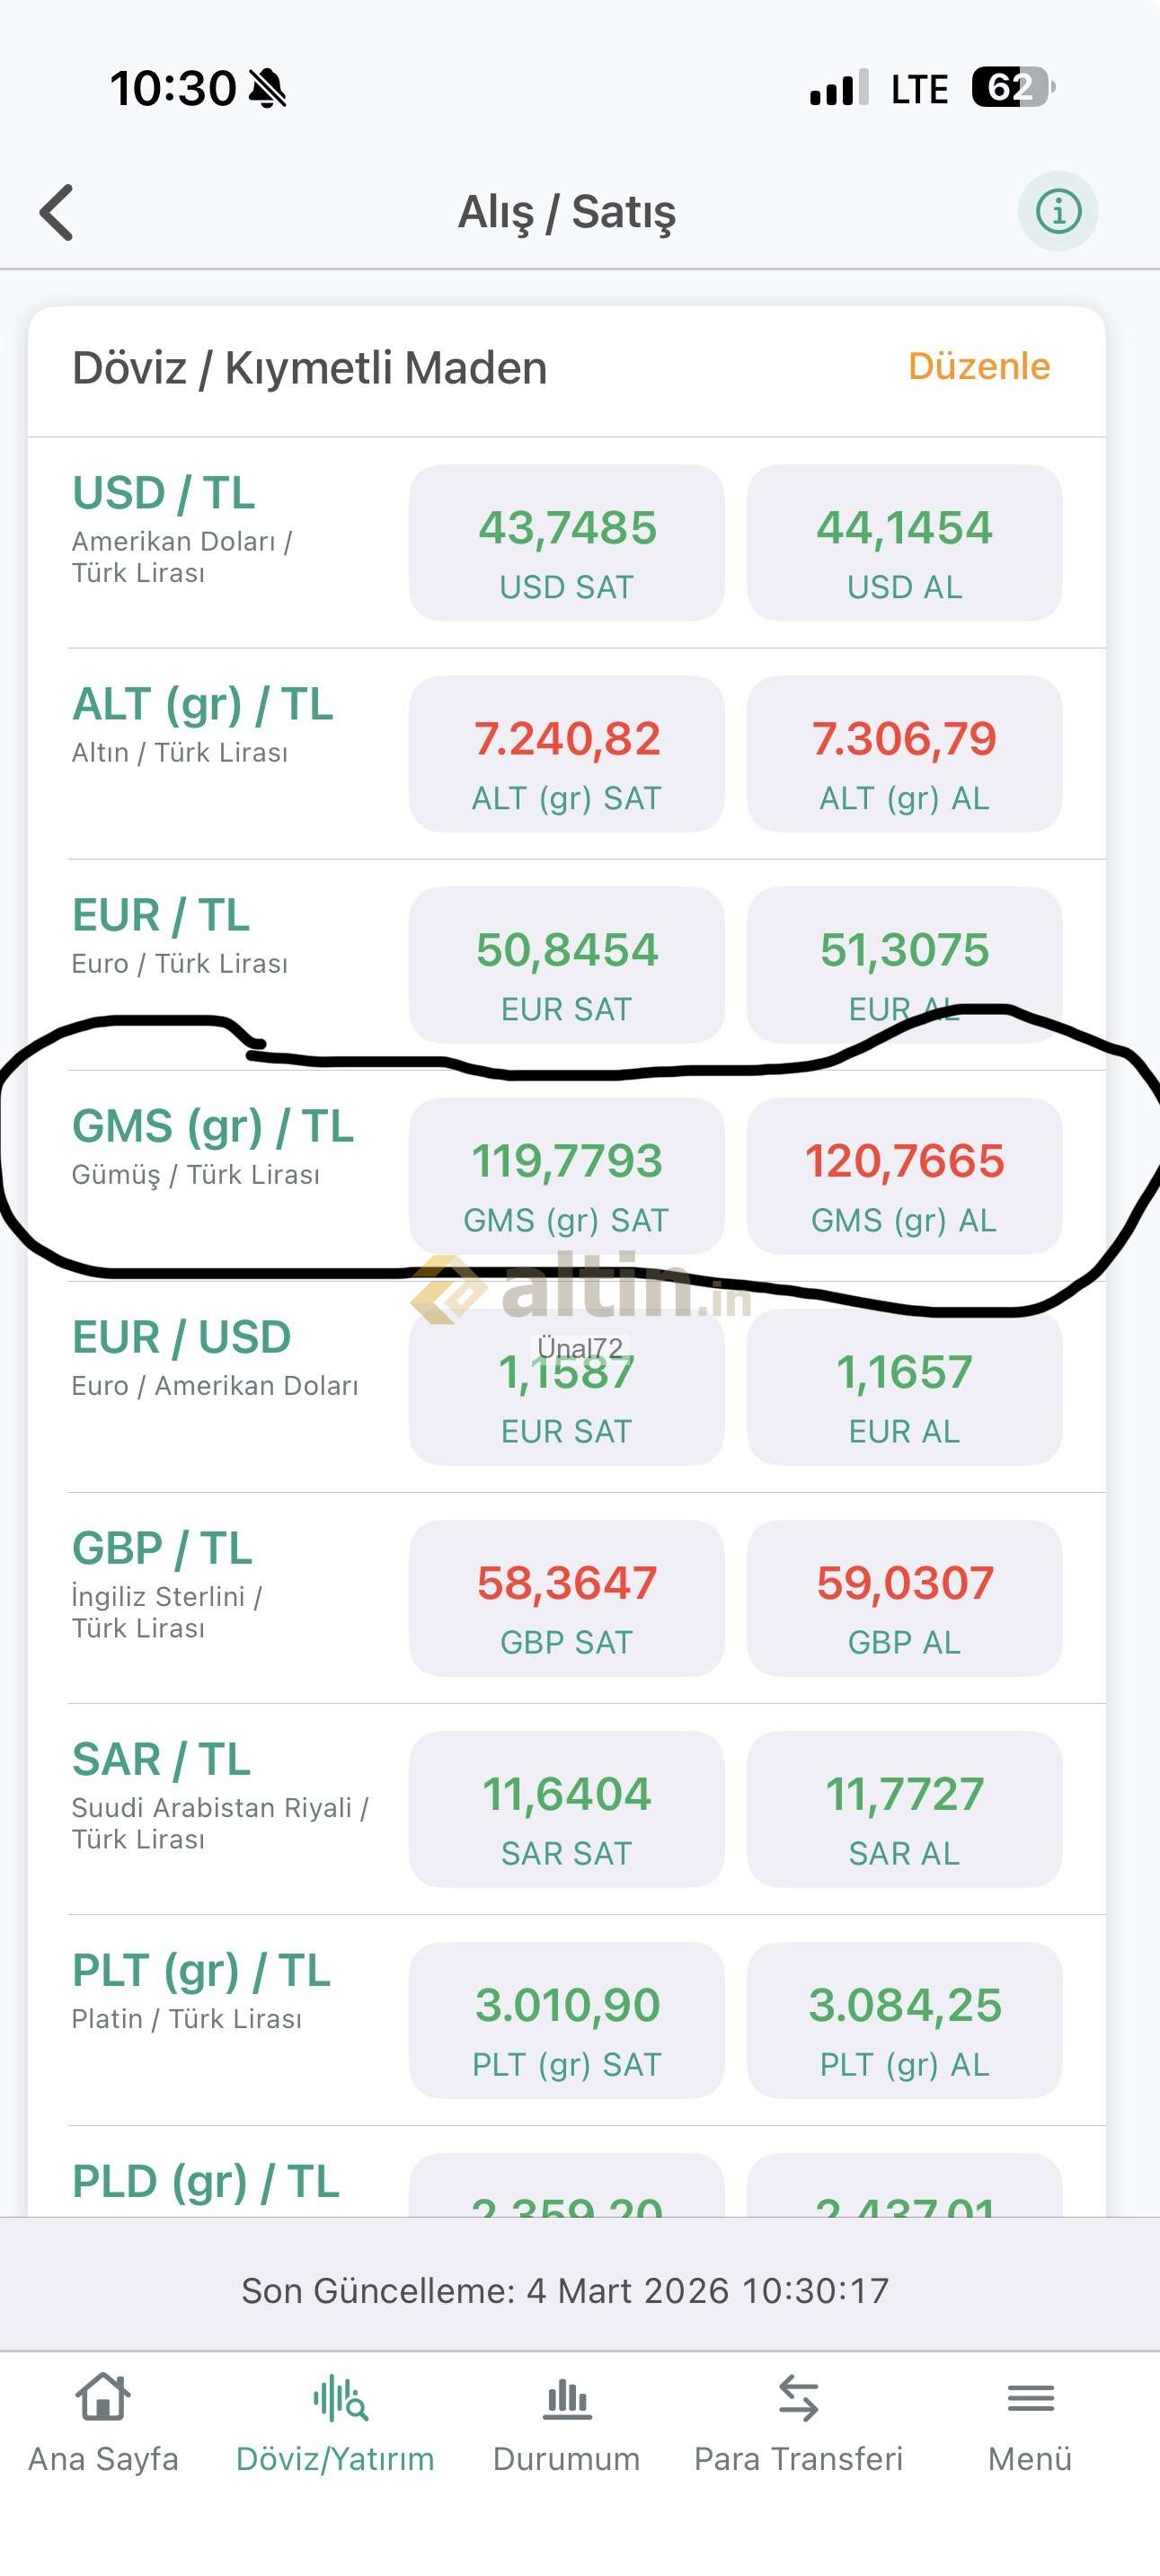Choose the GMS (gr) AL button
The image size is (1160, 2576).
[x=904, y=1176]
